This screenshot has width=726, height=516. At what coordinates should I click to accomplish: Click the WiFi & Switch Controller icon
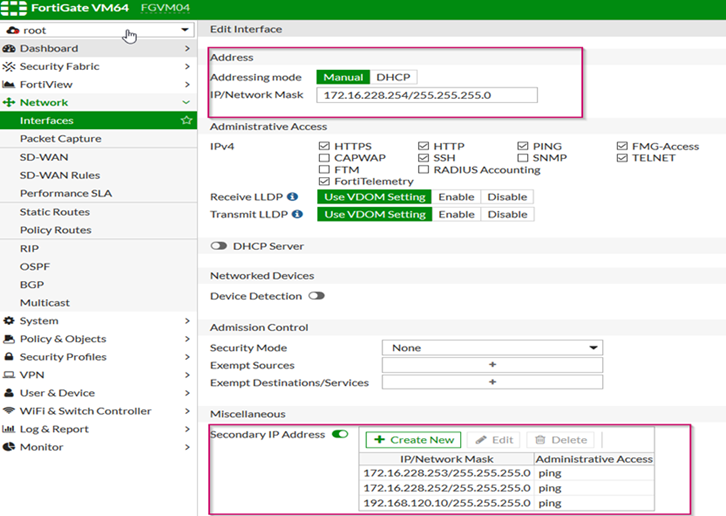10,411
